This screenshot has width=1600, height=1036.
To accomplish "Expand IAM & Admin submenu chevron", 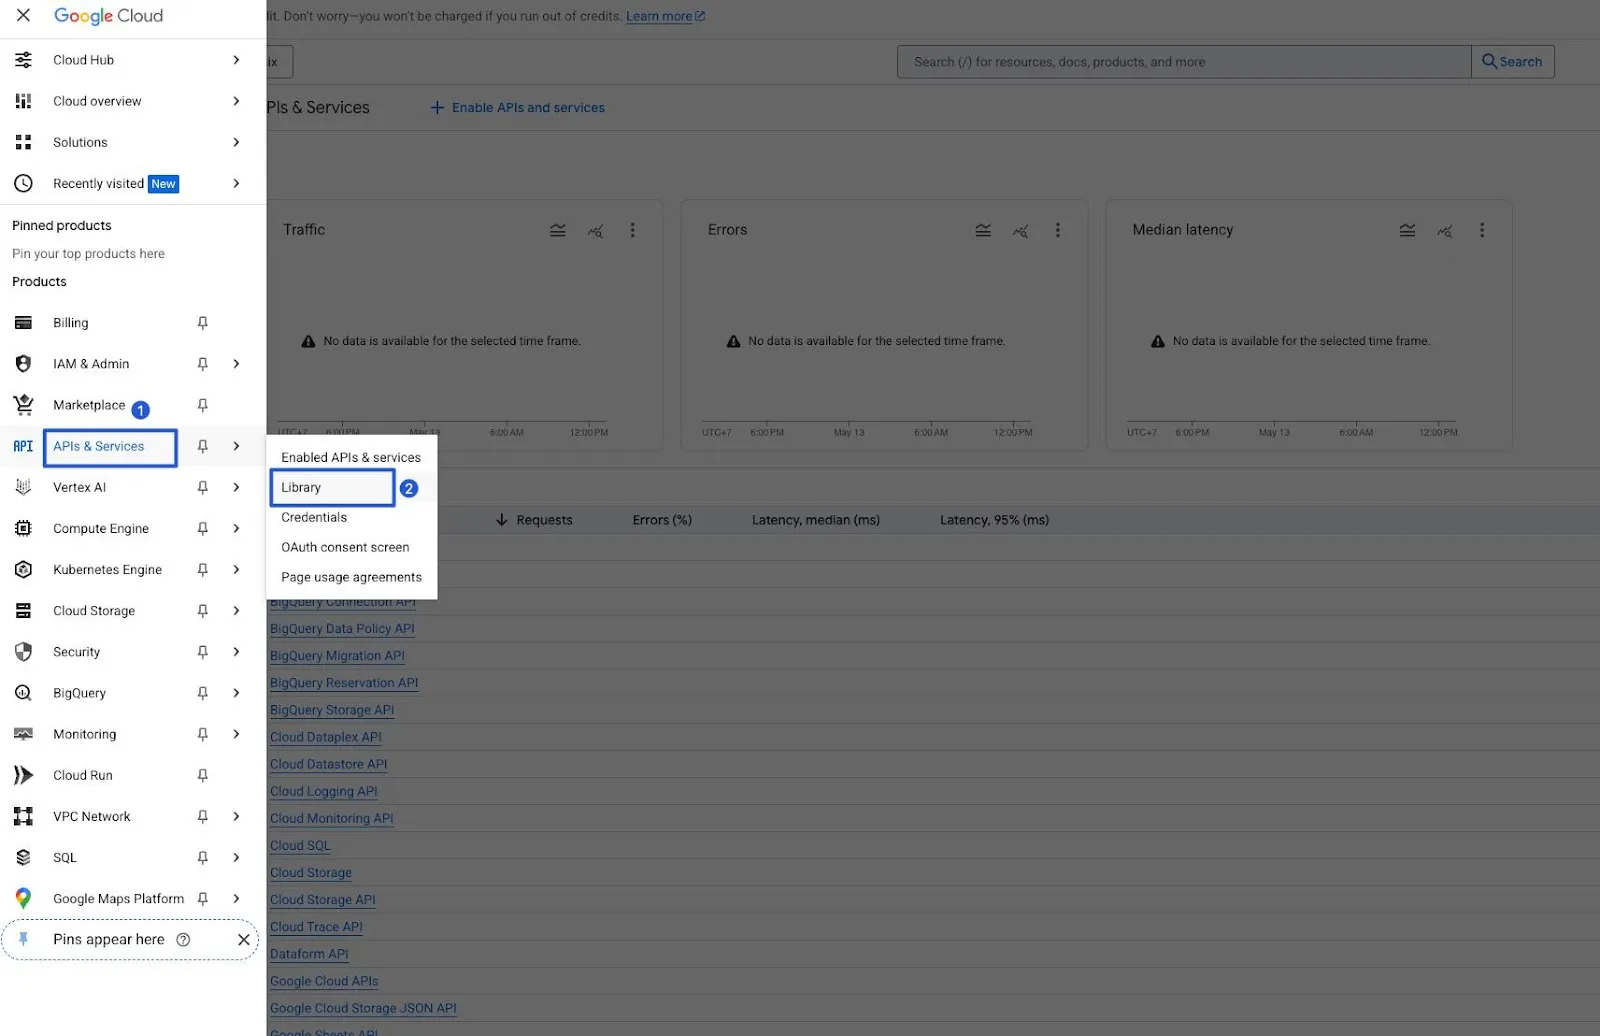I will click(236, 364).
